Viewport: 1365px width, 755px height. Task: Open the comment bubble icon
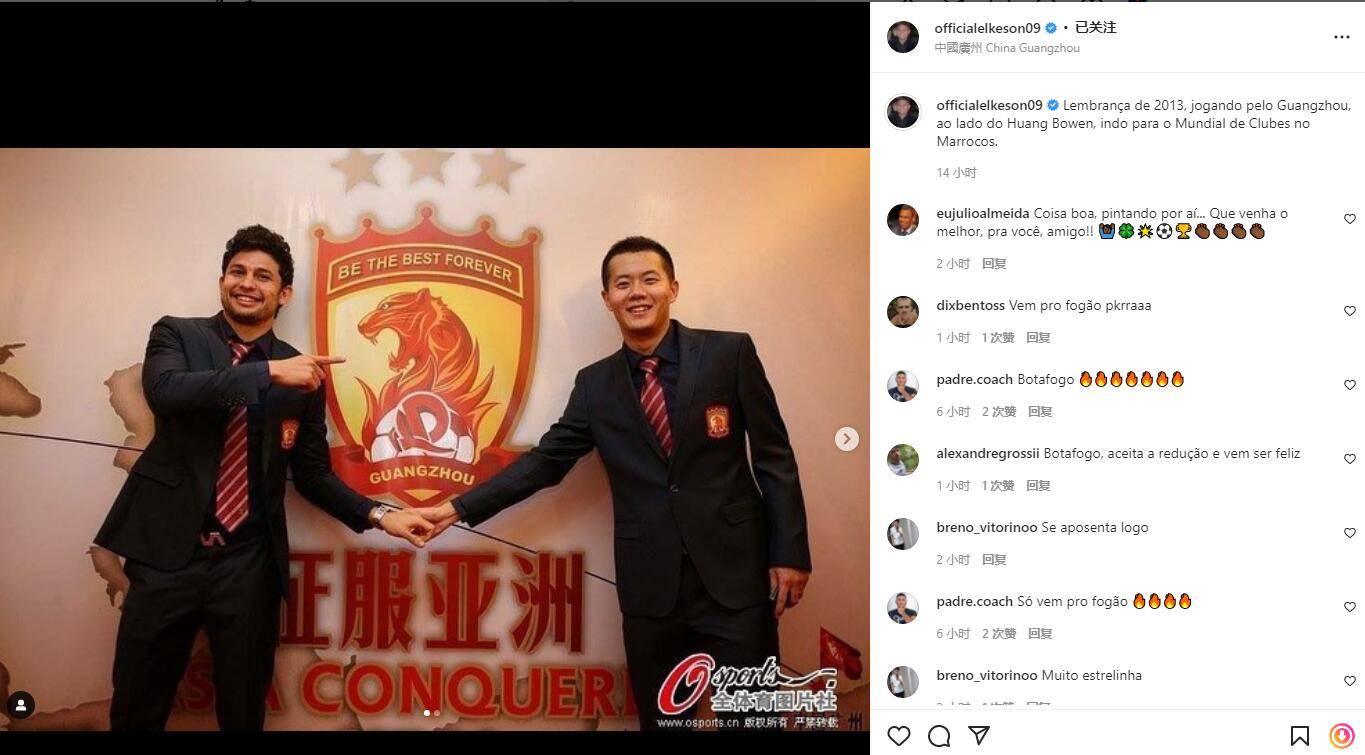point(939,736)
